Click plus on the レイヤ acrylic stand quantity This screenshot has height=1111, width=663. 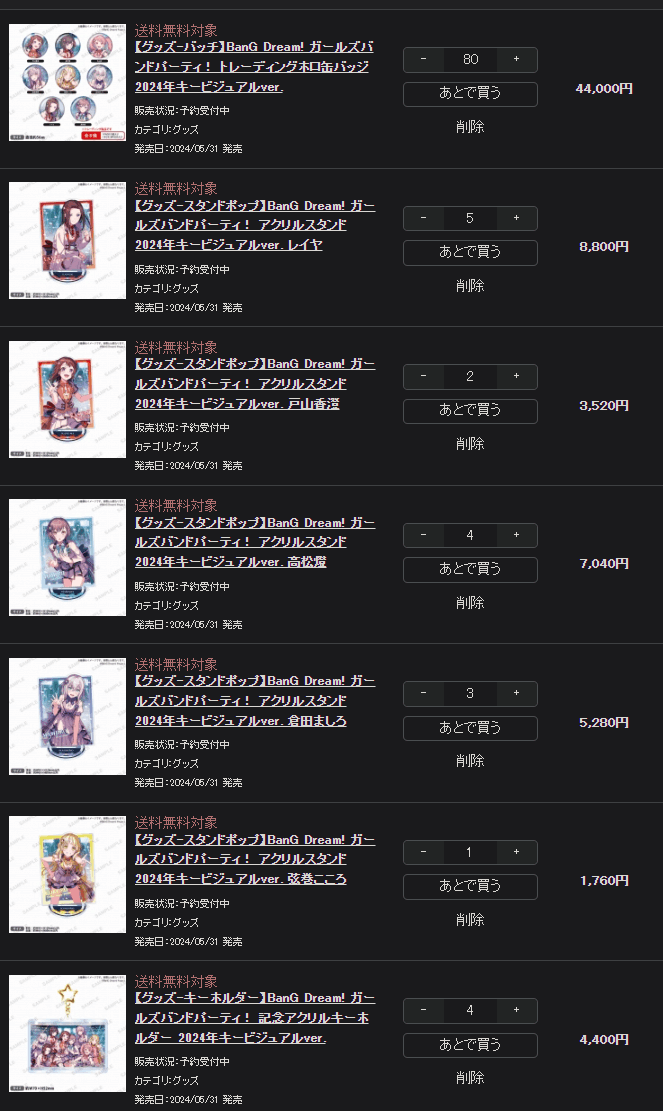pos(516,218)
